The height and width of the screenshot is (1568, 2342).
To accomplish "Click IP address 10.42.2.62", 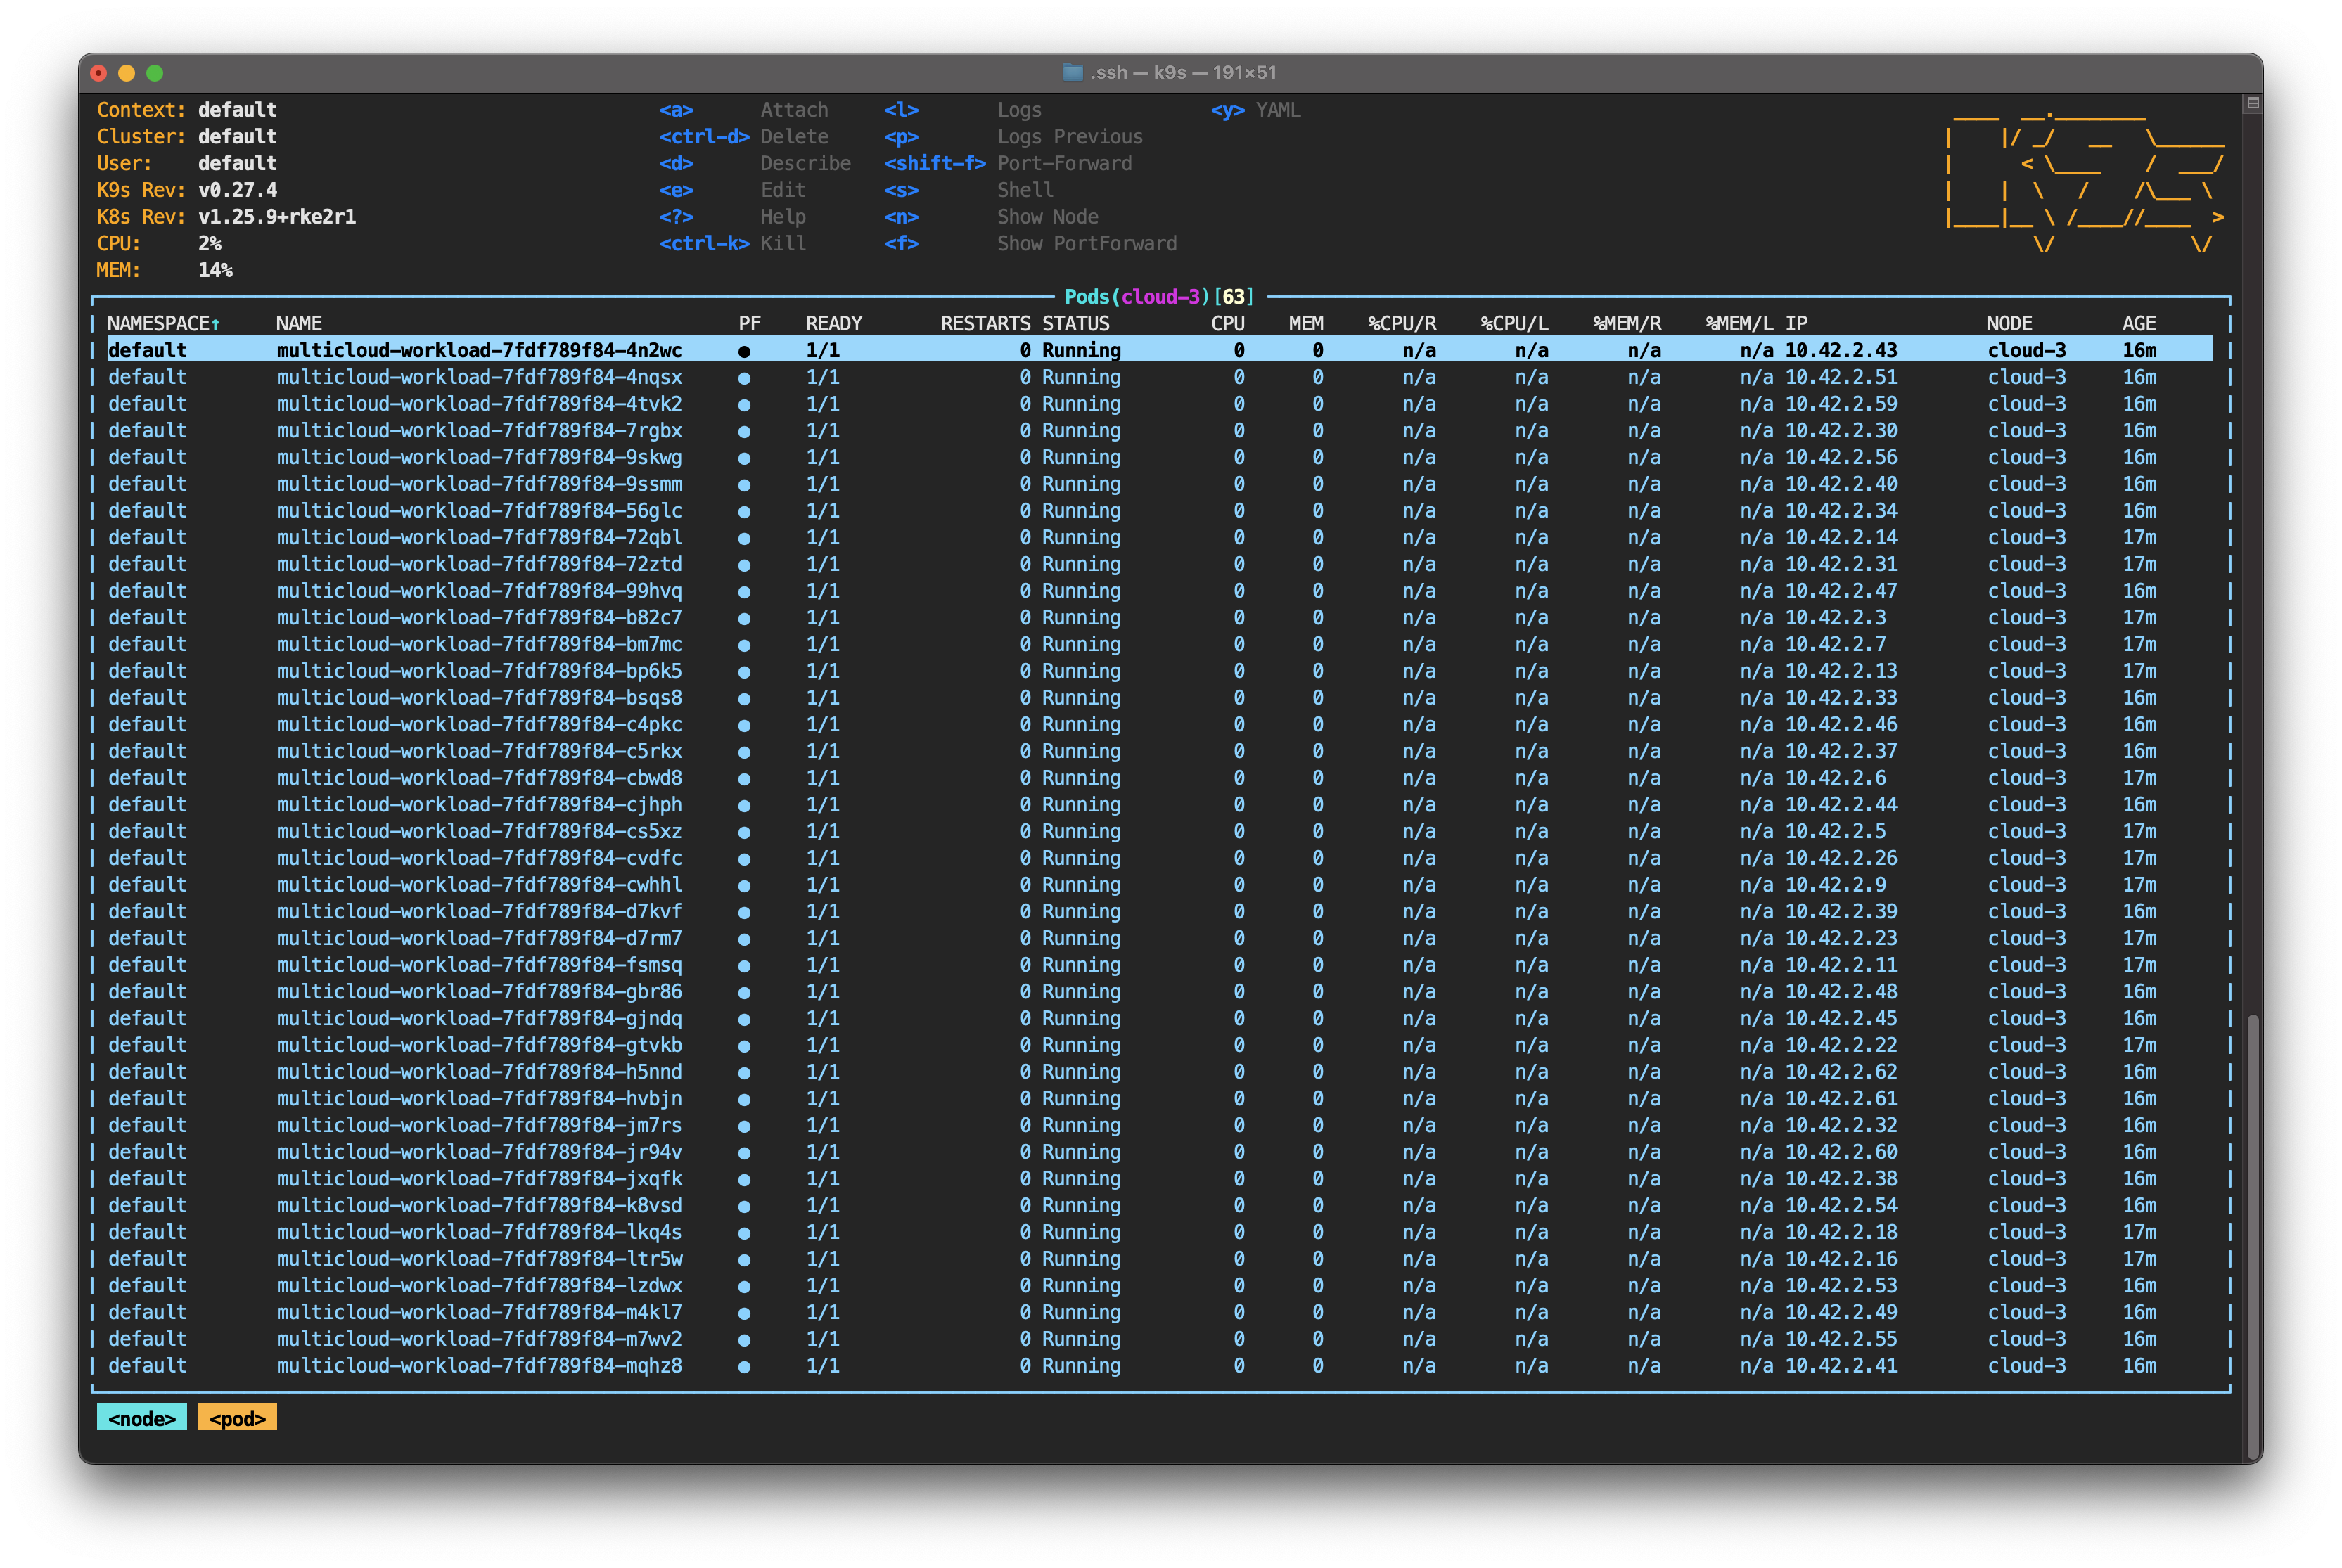I will [1841, 1072].
